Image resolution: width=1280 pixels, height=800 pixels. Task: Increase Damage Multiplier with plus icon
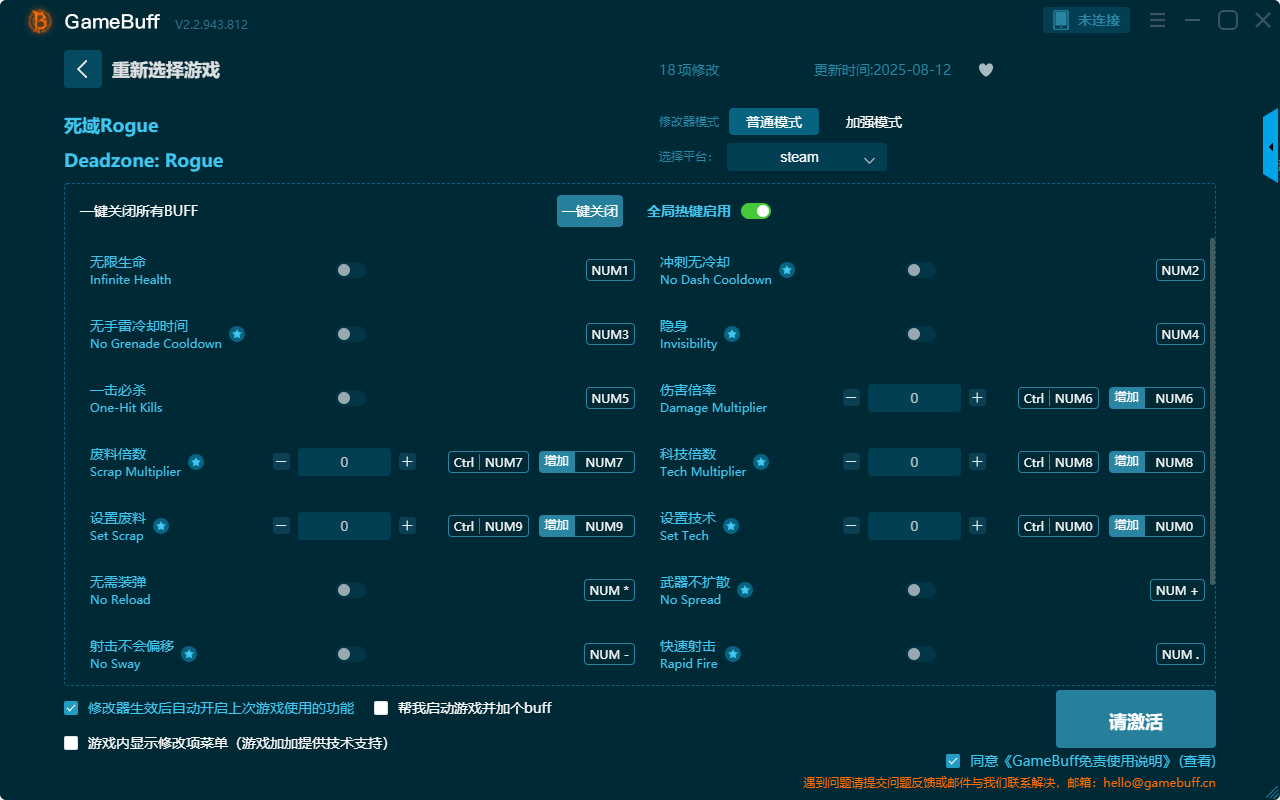[977, 398]
